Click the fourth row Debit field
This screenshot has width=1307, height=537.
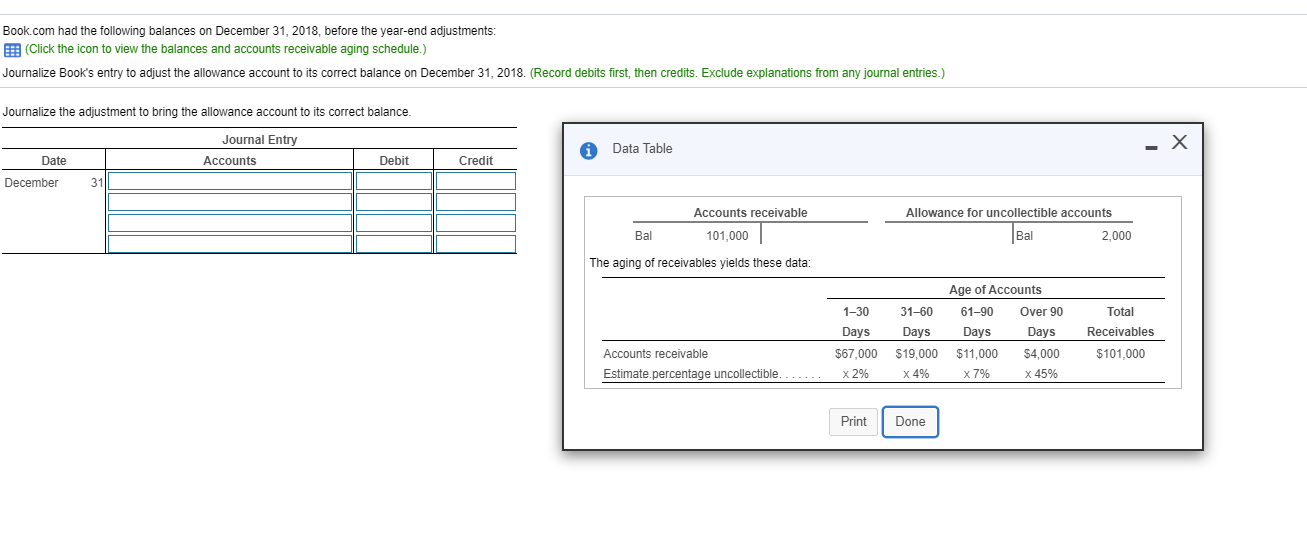click(394, 244)
